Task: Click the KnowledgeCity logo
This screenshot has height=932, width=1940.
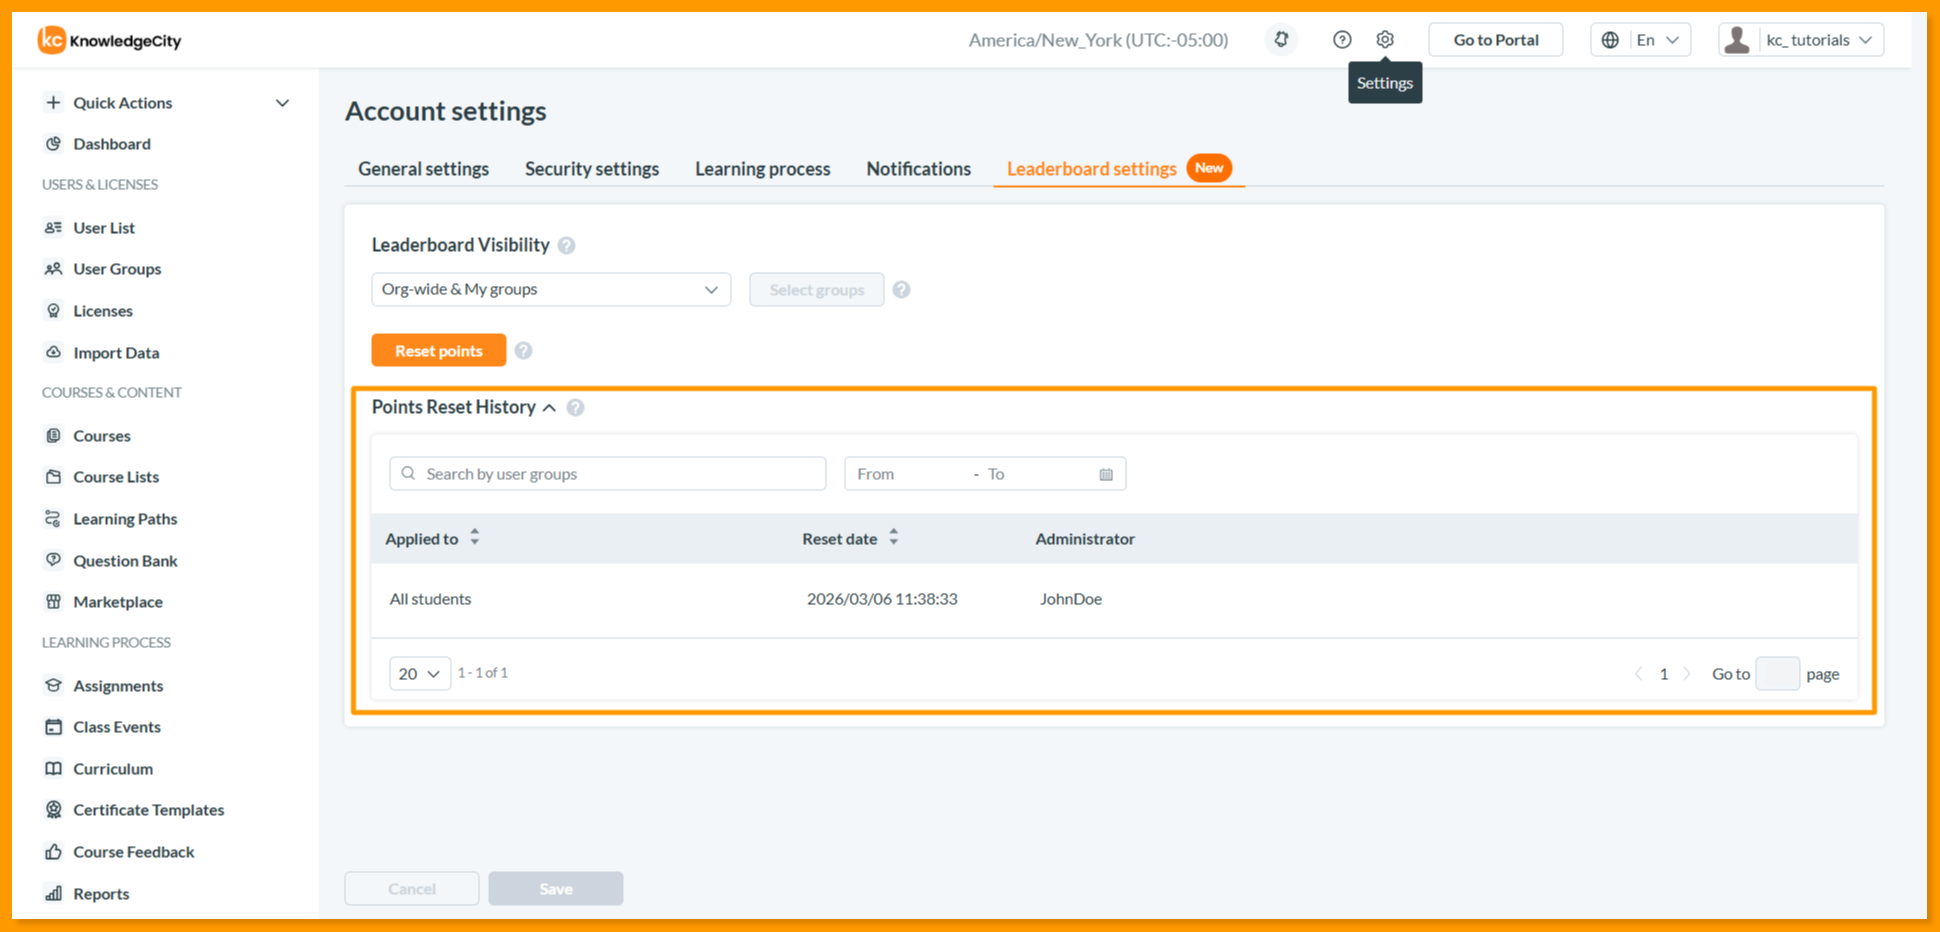Action: (110, 40)
